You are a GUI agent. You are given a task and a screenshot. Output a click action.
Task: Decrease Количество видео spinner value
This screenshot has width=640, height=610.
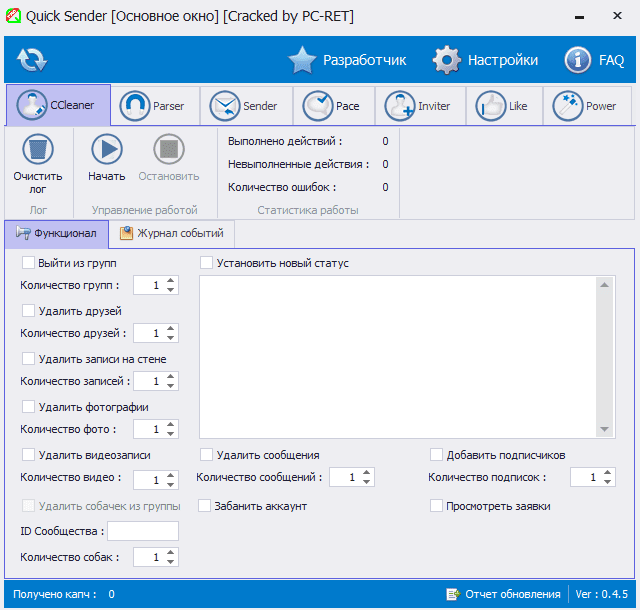pyautogui.click(x=171, y=485)
